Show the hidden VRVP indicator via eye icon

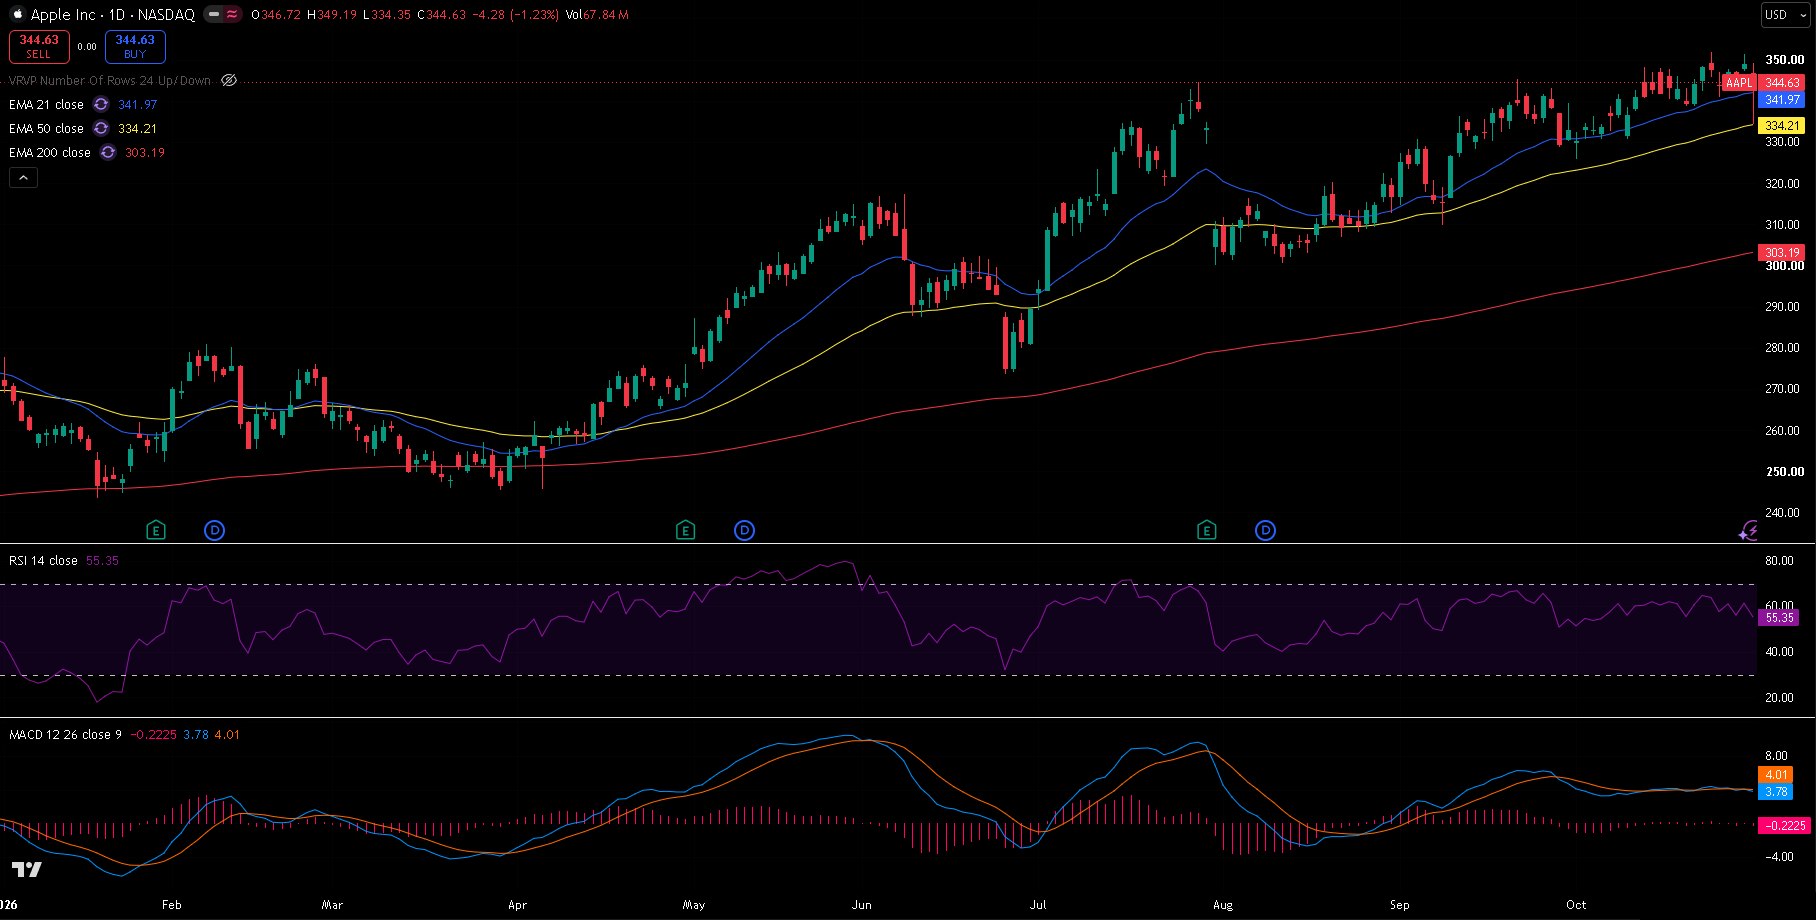pyautogui.click(x=229, y=80)
